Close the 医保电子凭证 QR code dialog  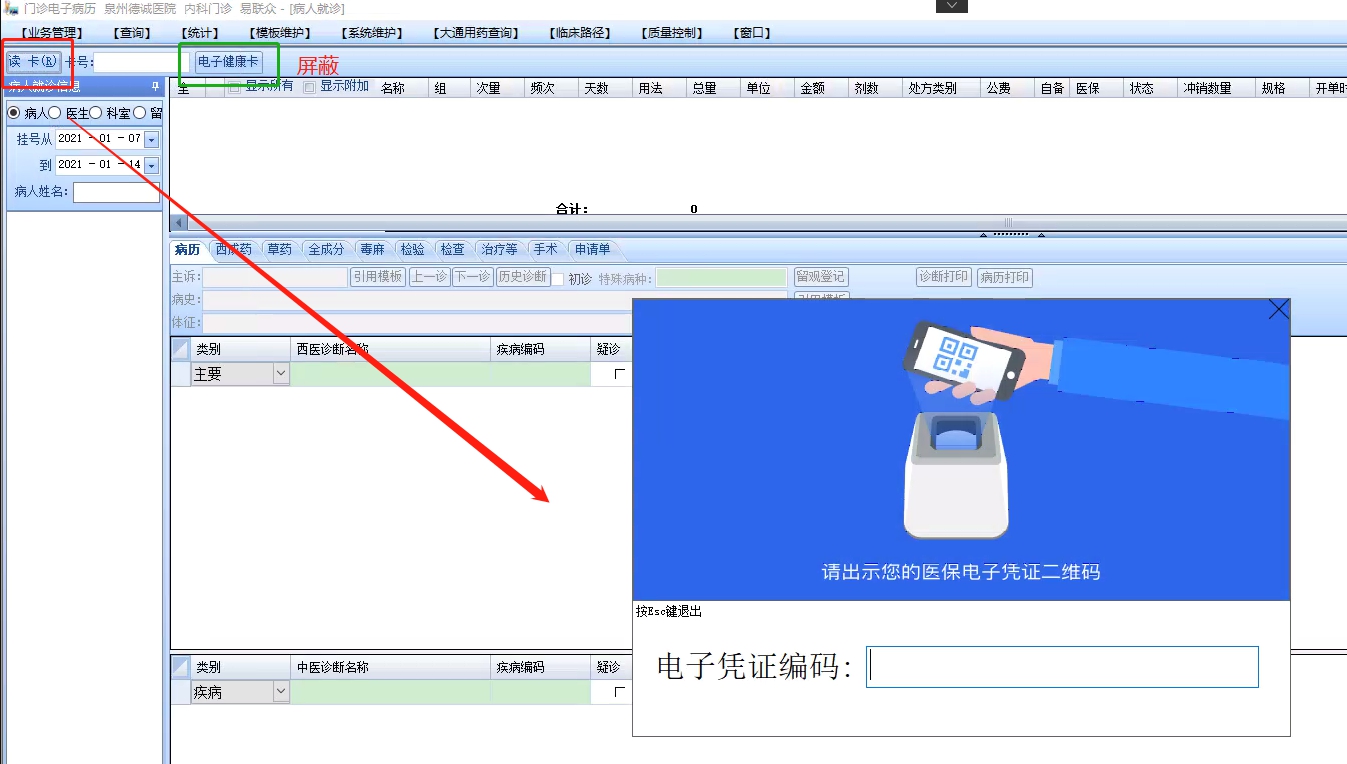click(1278, 310)
